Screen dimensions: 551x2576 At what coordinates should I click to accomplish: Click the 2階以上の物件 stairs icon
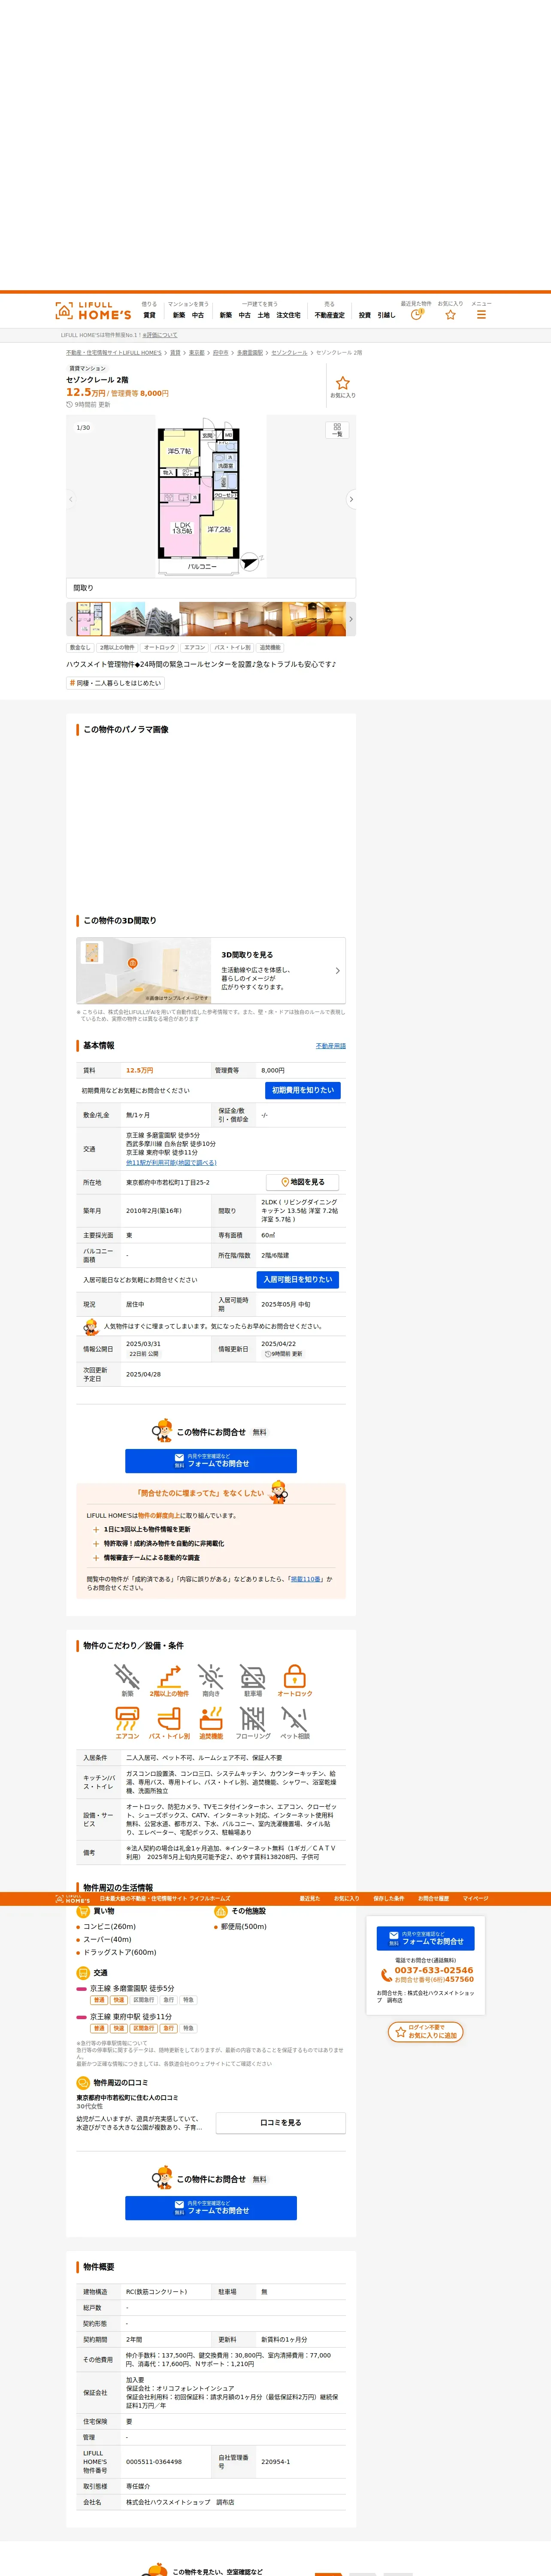tap(169, 1676)
